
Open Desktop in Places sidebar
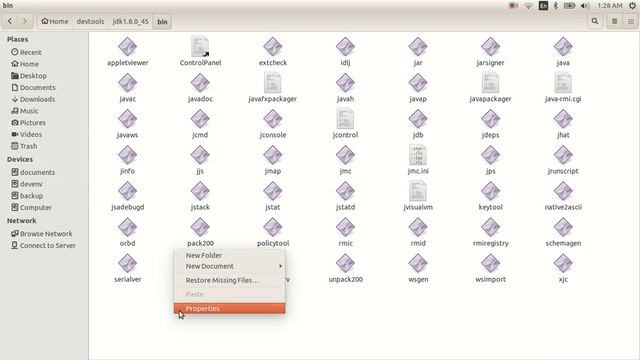(x=29, y=76)
